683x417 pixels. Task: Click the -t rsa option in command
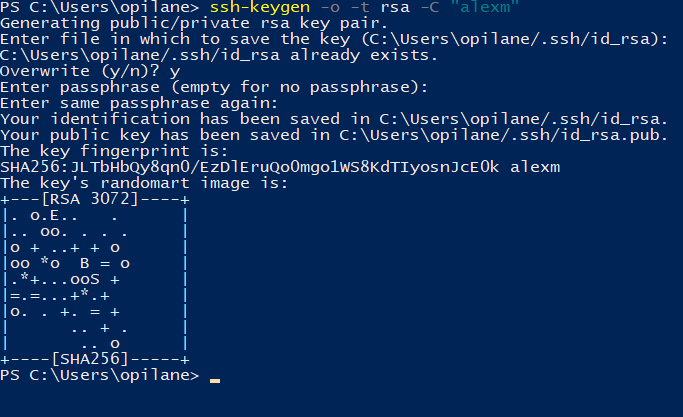coord(381,7)
